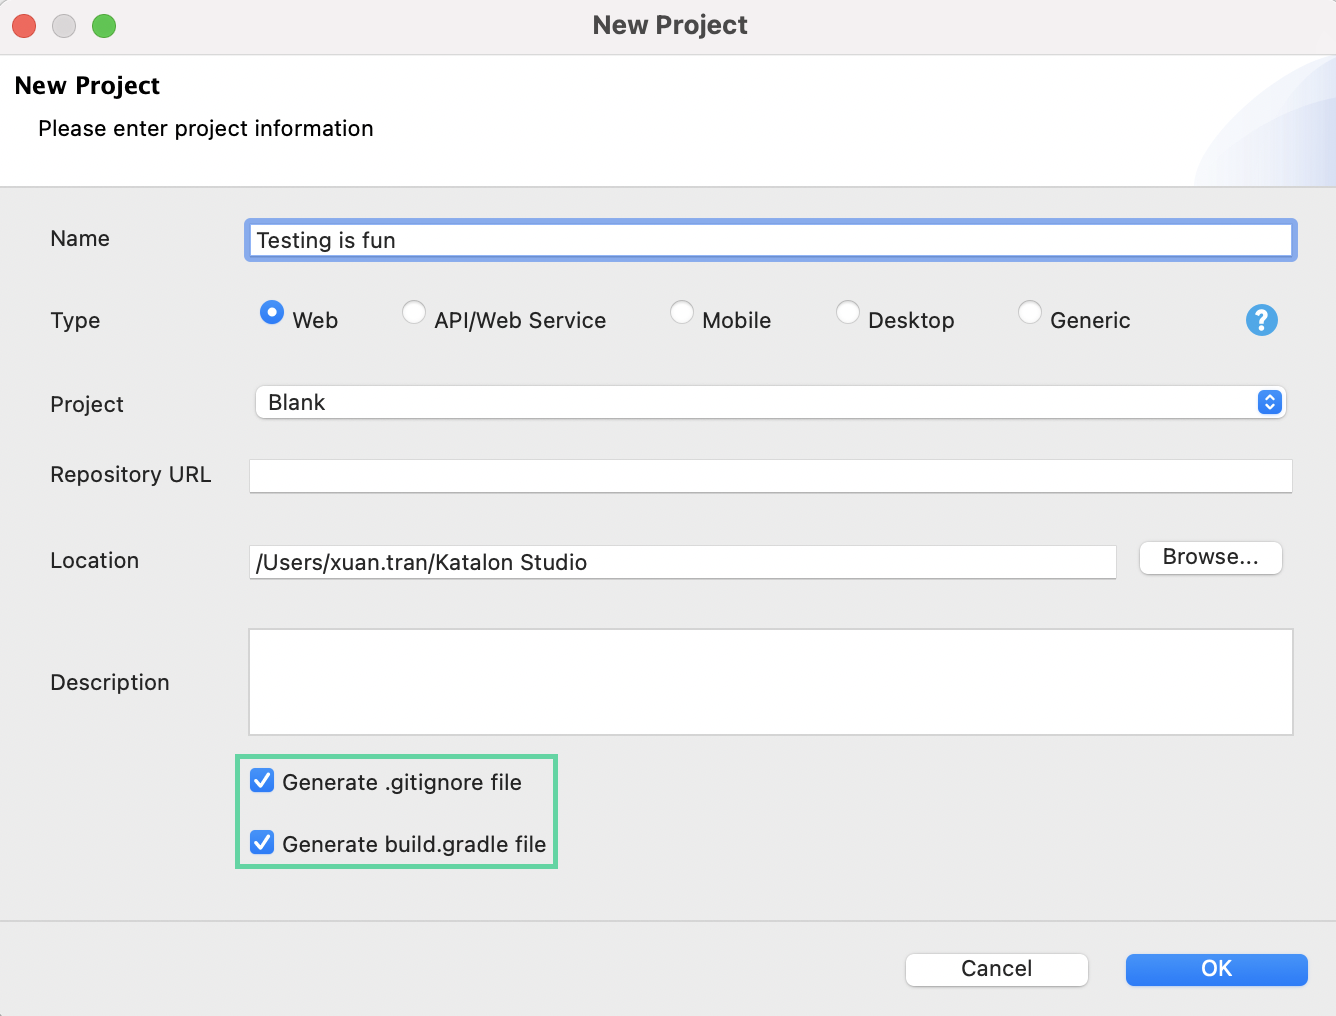Select the Web project type
Viewport: 1336px width, 1016px height.
click(271, 313)
